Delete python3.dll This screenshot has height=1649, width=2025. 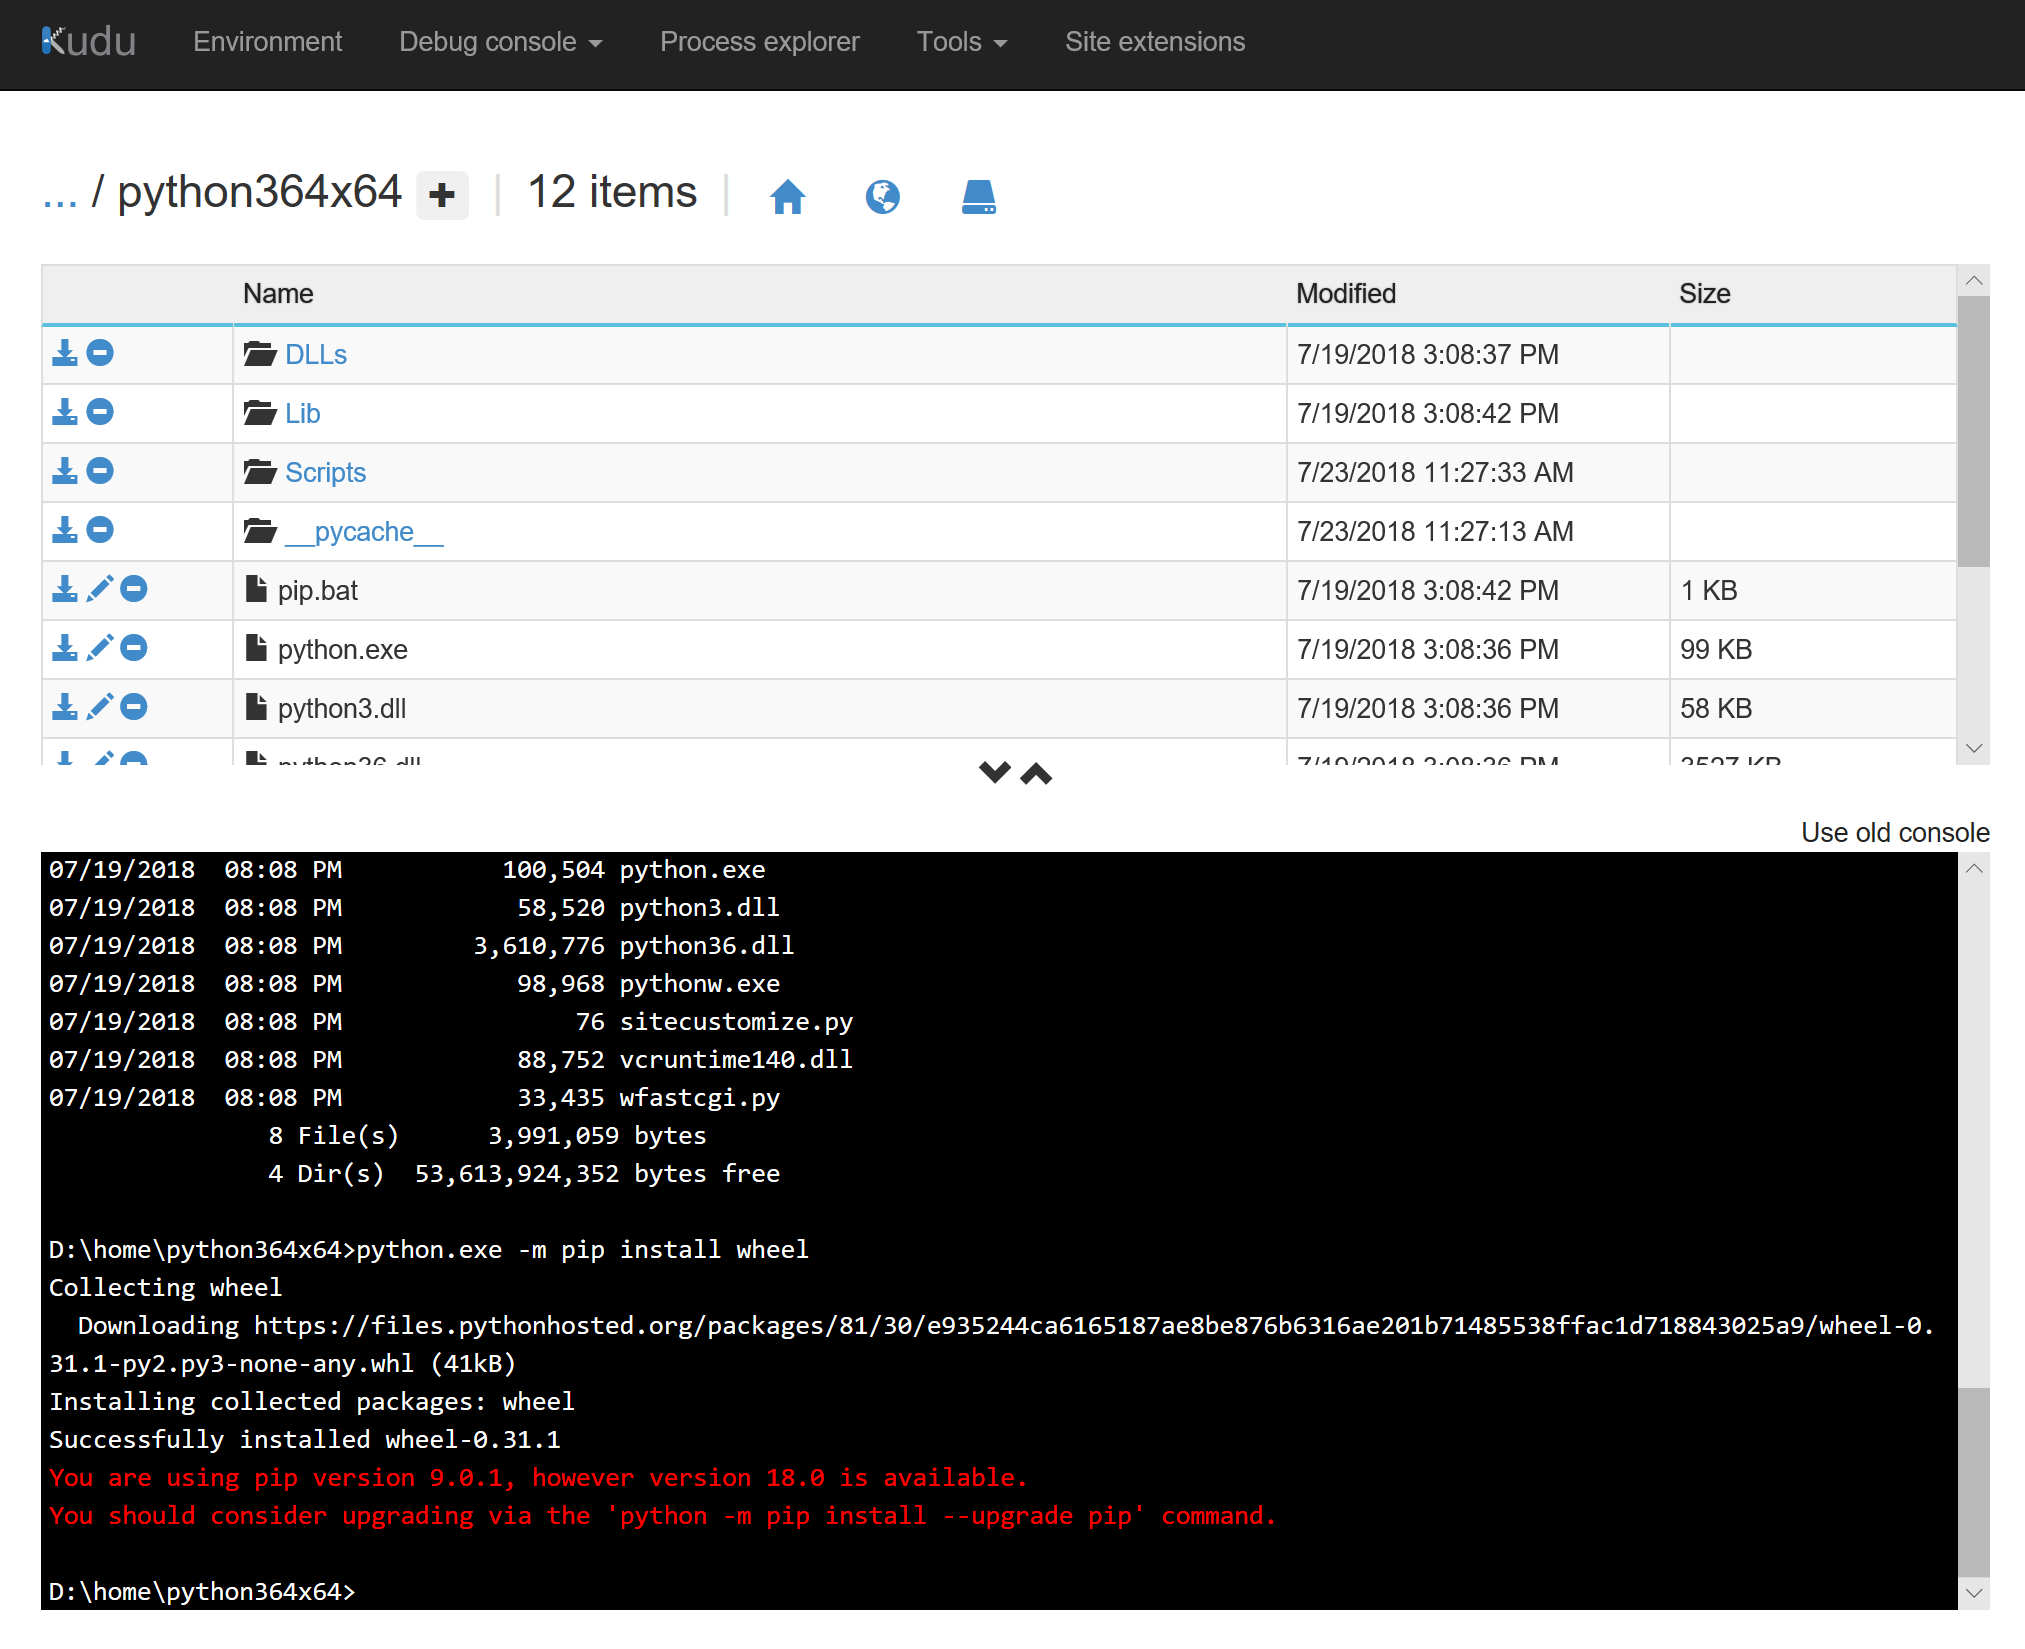(135, 707)
